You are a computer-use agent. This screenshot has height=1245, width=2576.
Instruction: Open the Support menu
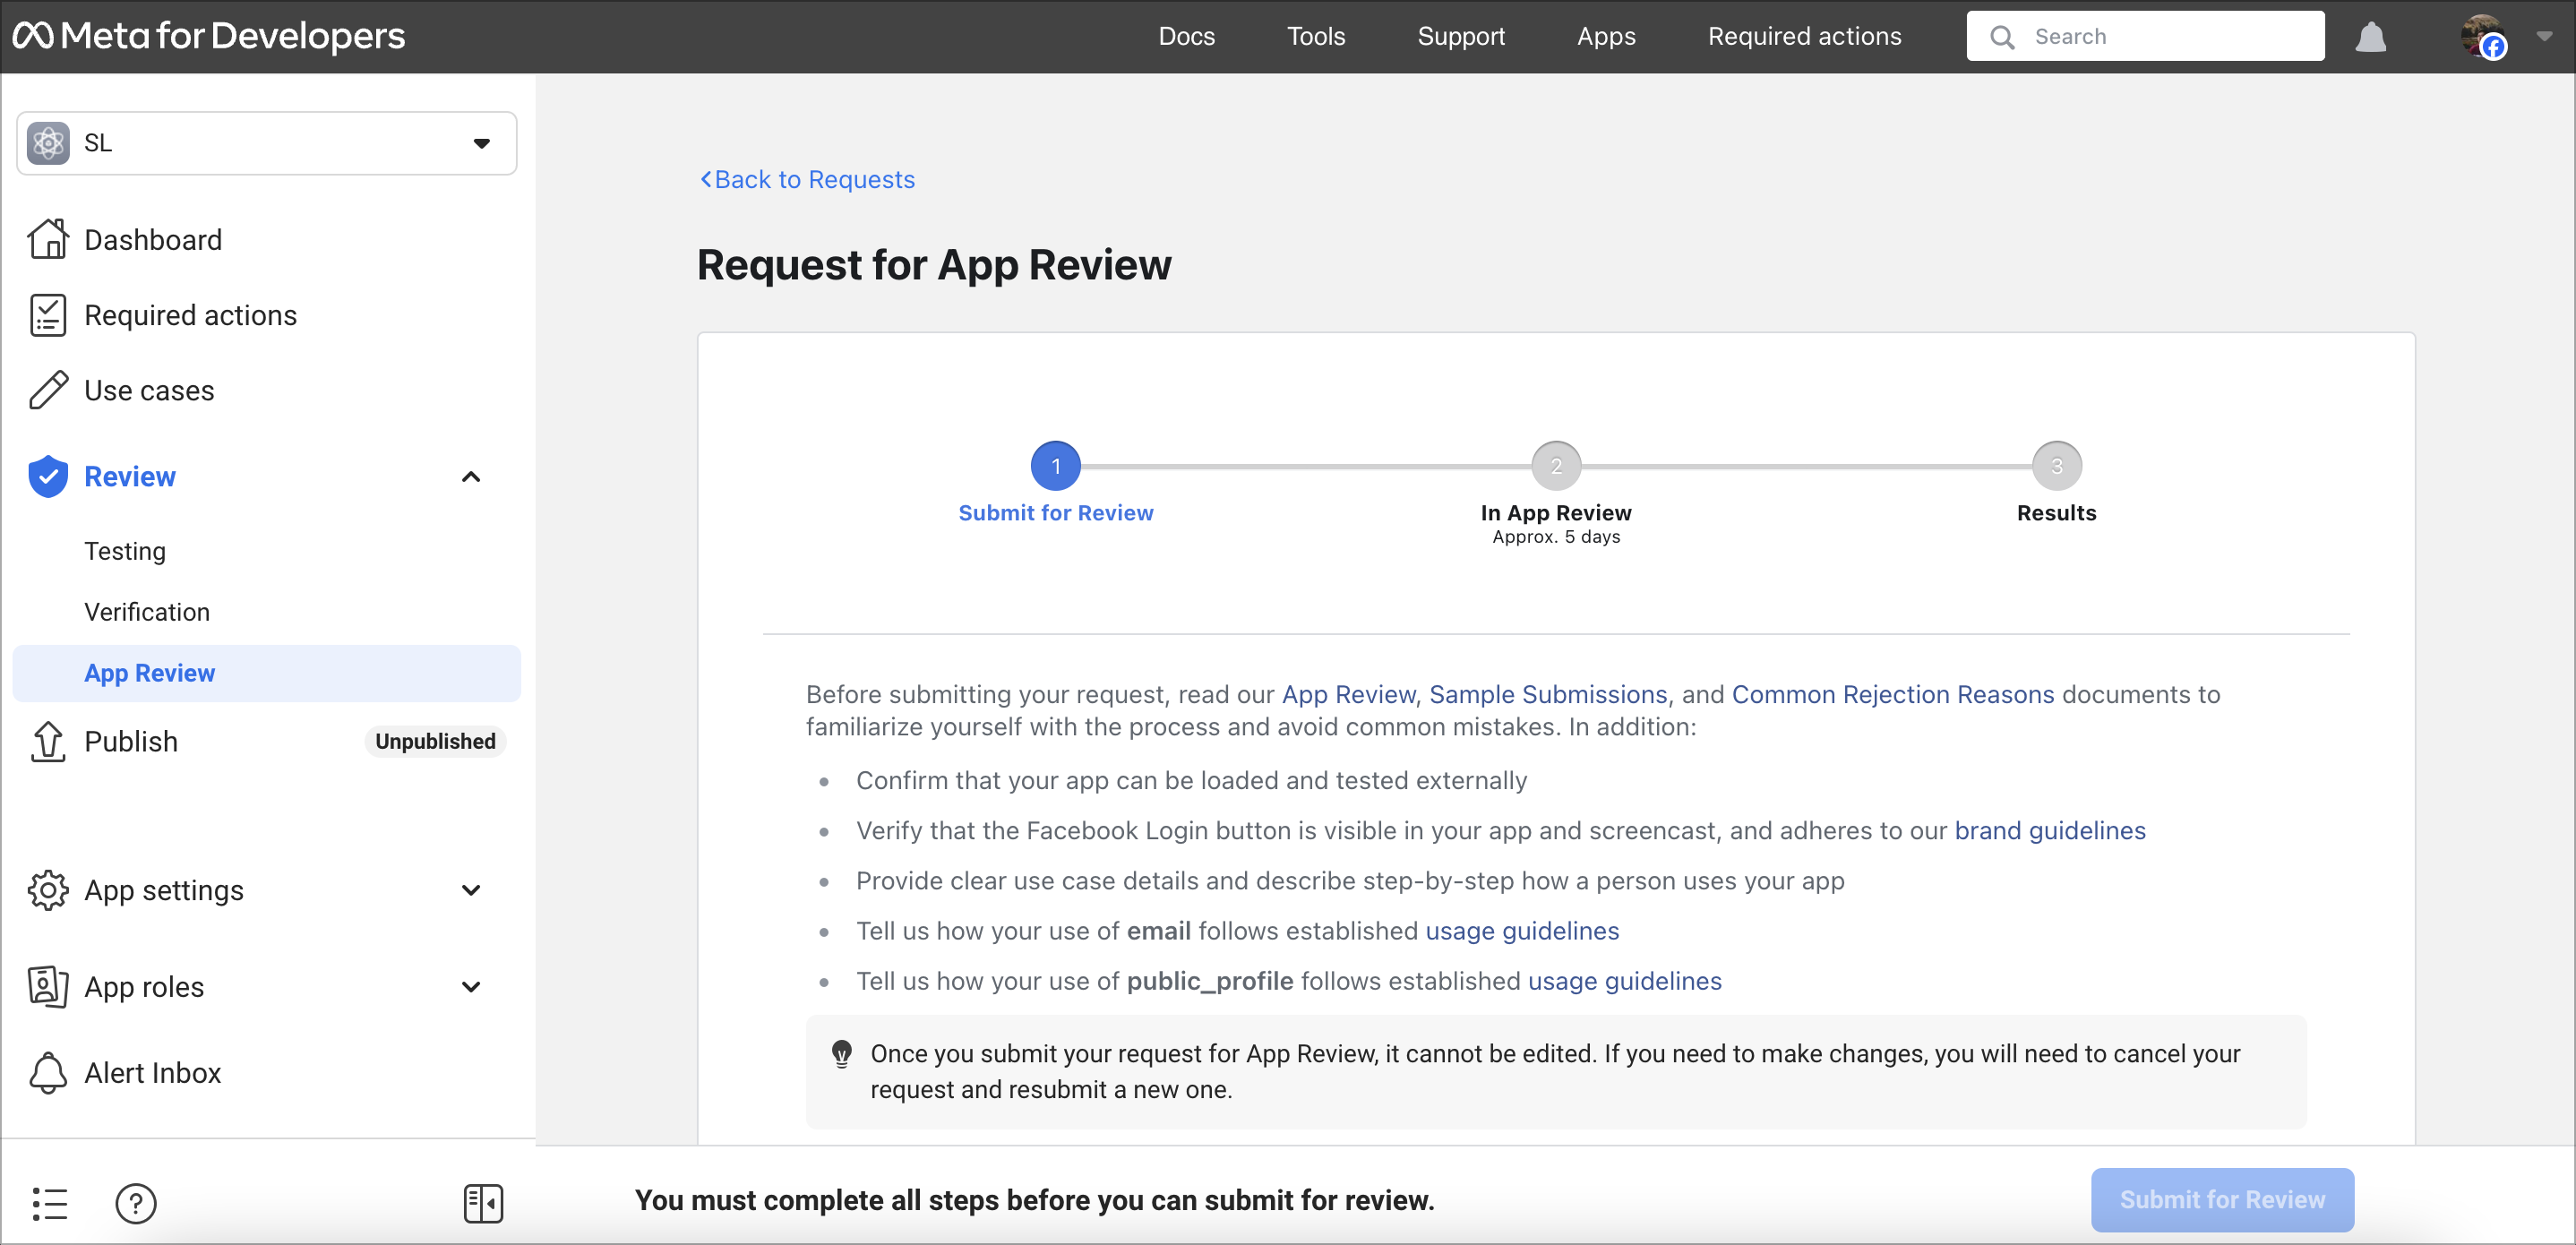[x=1460, y=37]
